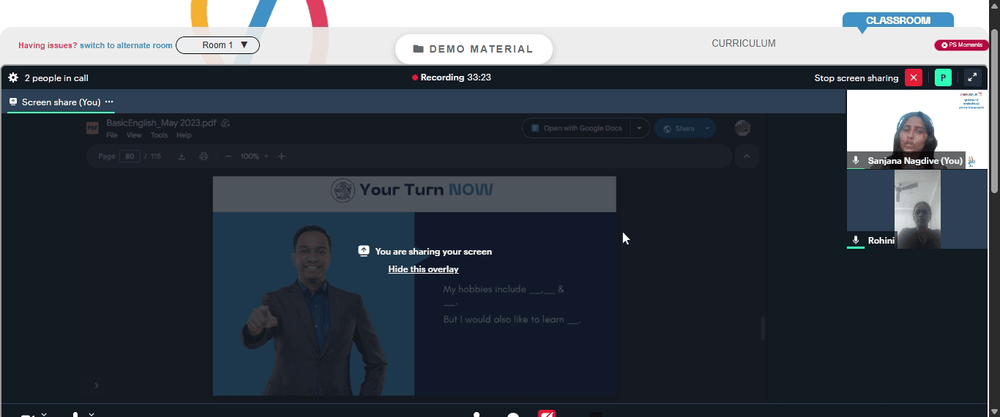Click switch to alternate room link

(126, 45)
